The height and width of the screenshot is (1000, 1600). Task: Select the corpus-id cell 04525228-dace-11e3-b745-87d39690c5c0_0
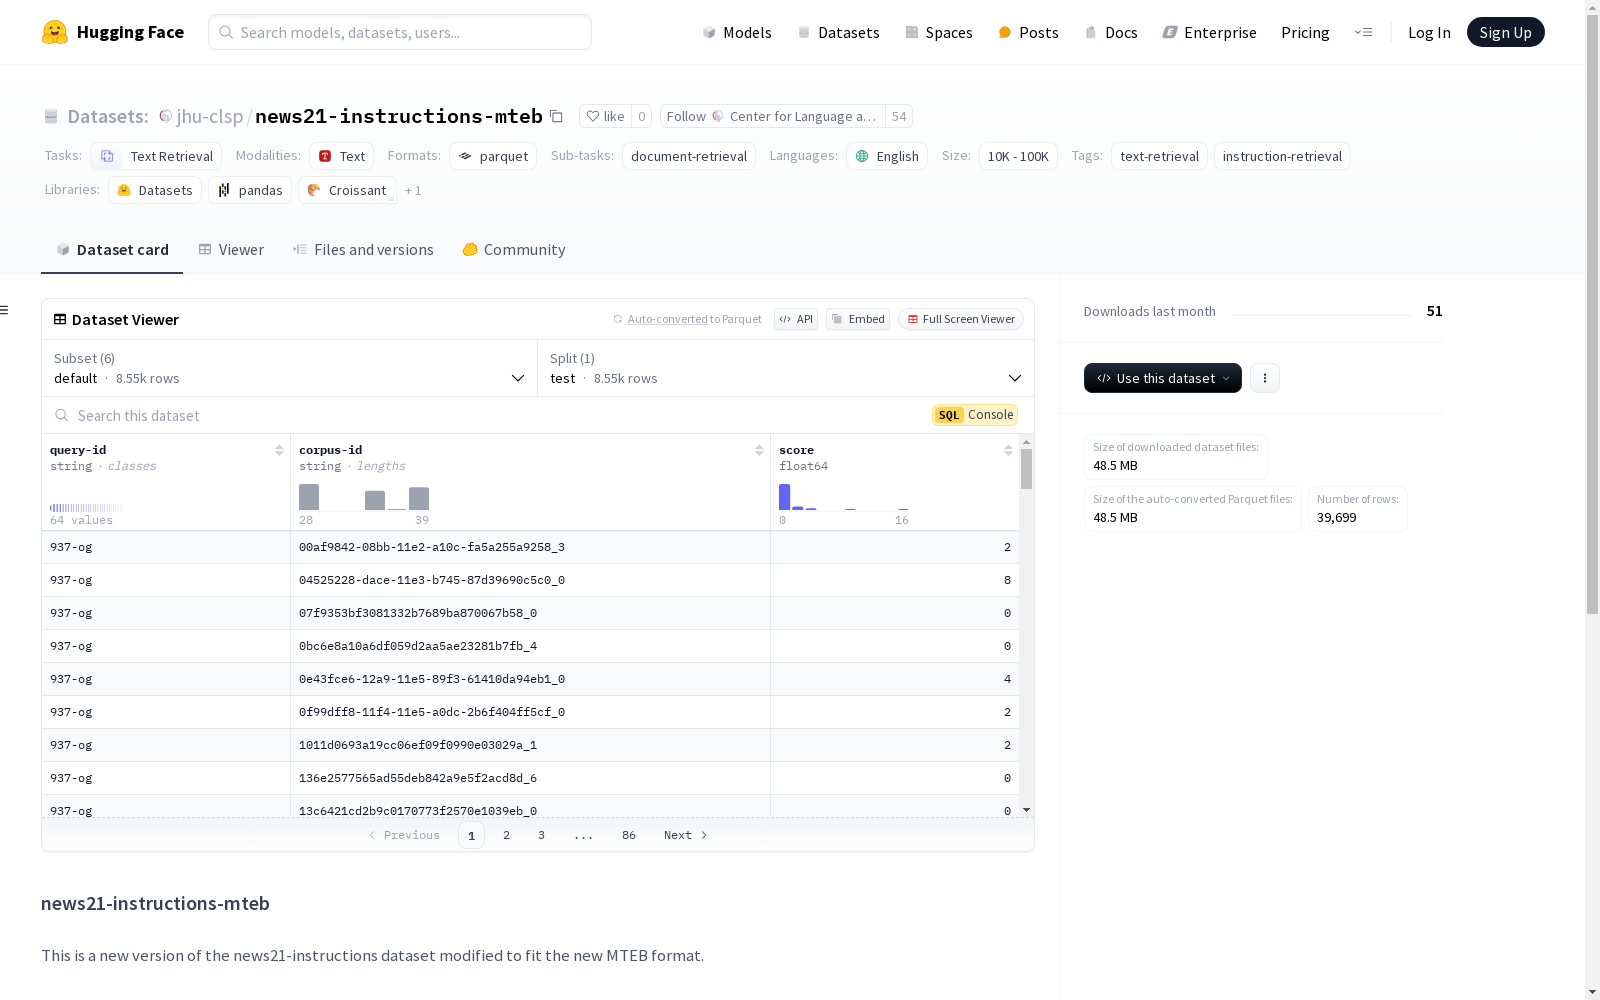click(530, 580)
